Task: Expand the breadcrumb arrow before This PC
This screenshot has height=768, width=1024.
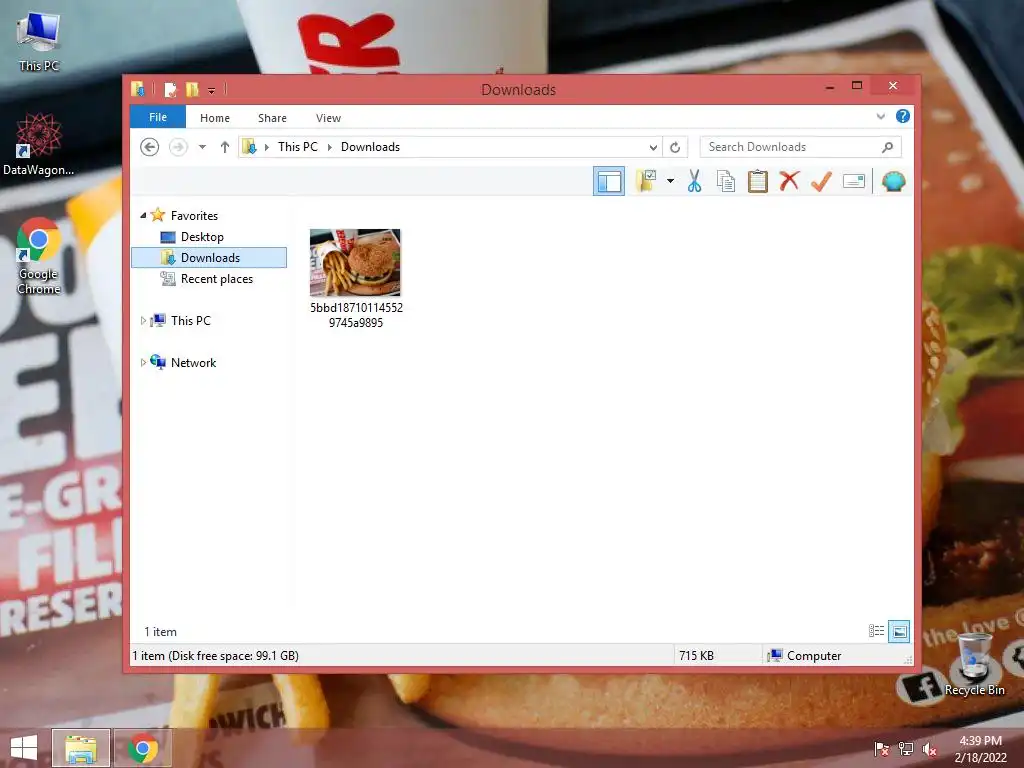Action: point(266,147)
